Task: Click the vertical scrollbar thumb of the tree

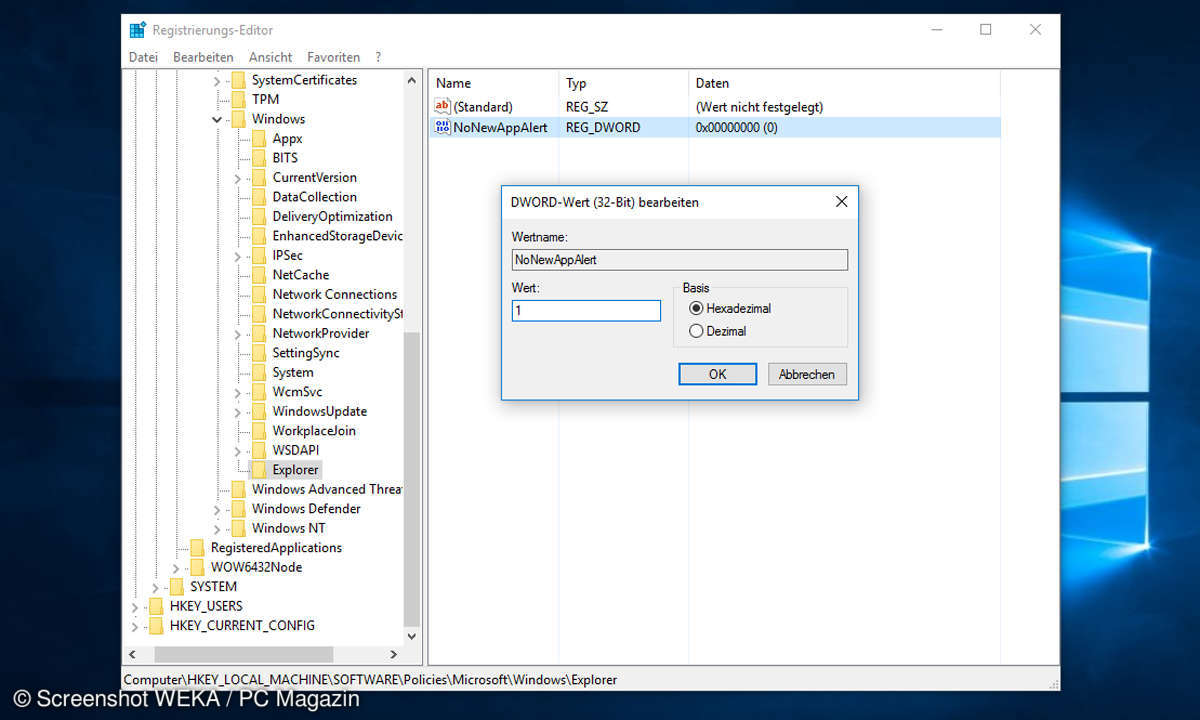Action: coord(411,479)
